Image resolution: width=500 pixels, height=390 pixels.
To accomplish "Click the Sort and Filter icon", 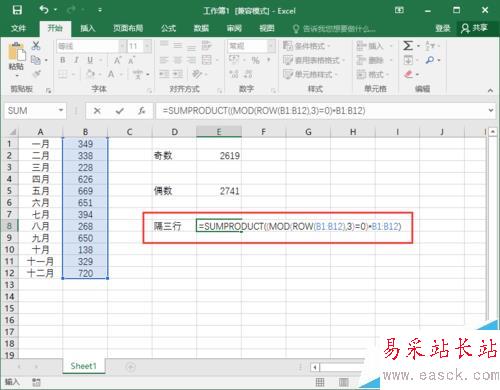I will [x=430, y=45].
